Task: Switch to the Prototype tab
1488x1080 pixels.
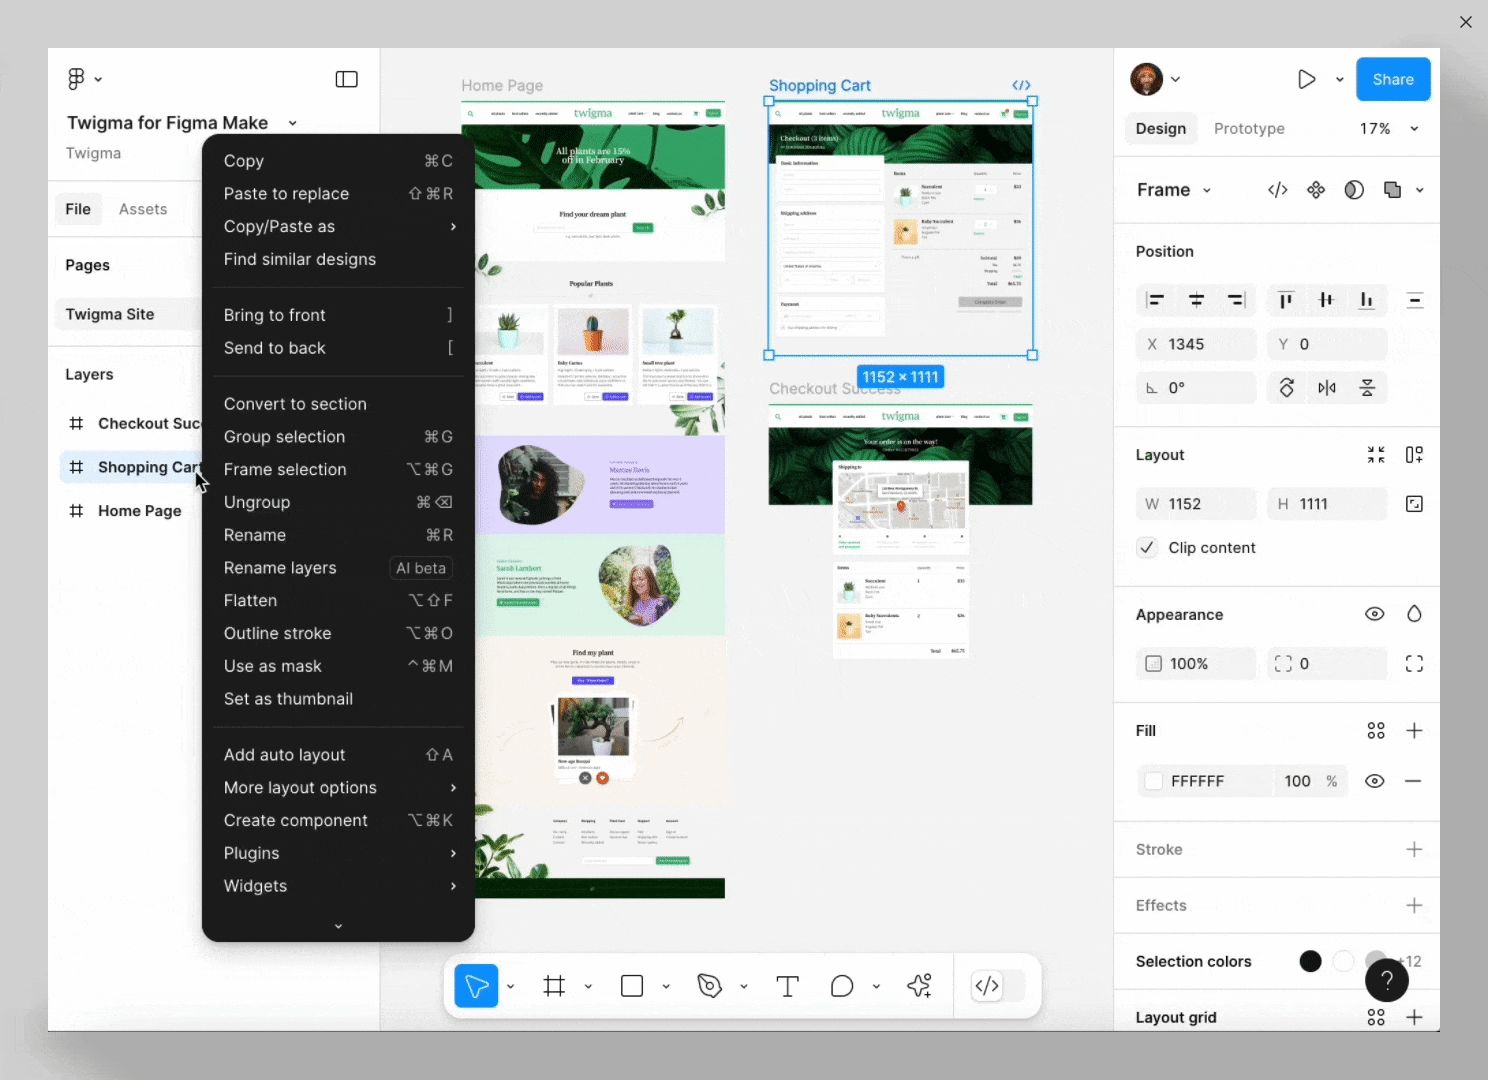Action: [1249, 129]
